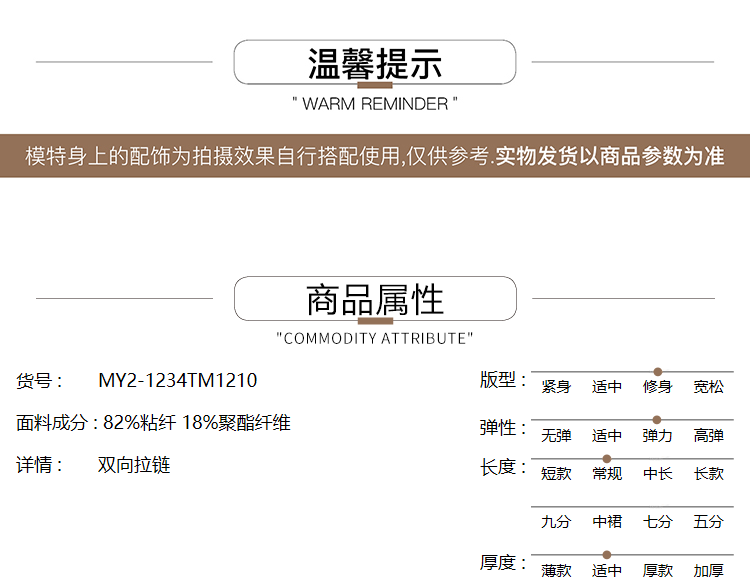Image resolution: width=750 pixels, height=580 pixels.
Task: Click the 弹性 slider dot above 弹力
Action: 657,420
